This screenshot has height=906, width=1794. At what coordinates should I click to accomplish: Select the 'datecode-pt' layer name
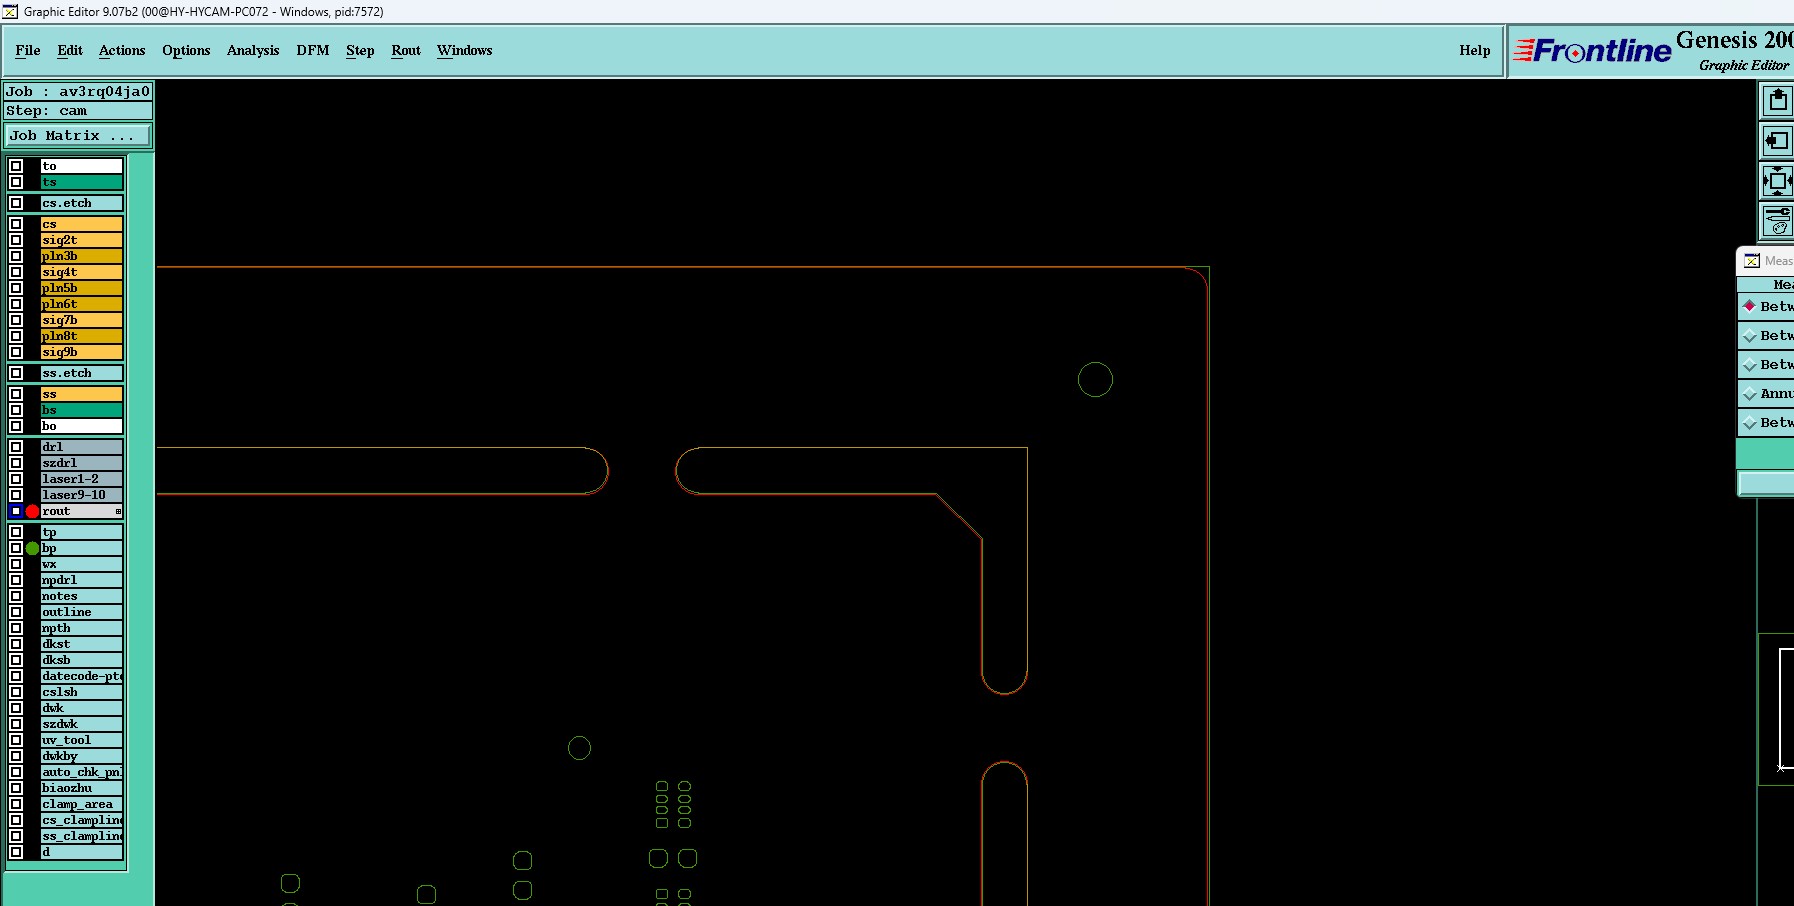coord(82,676)
